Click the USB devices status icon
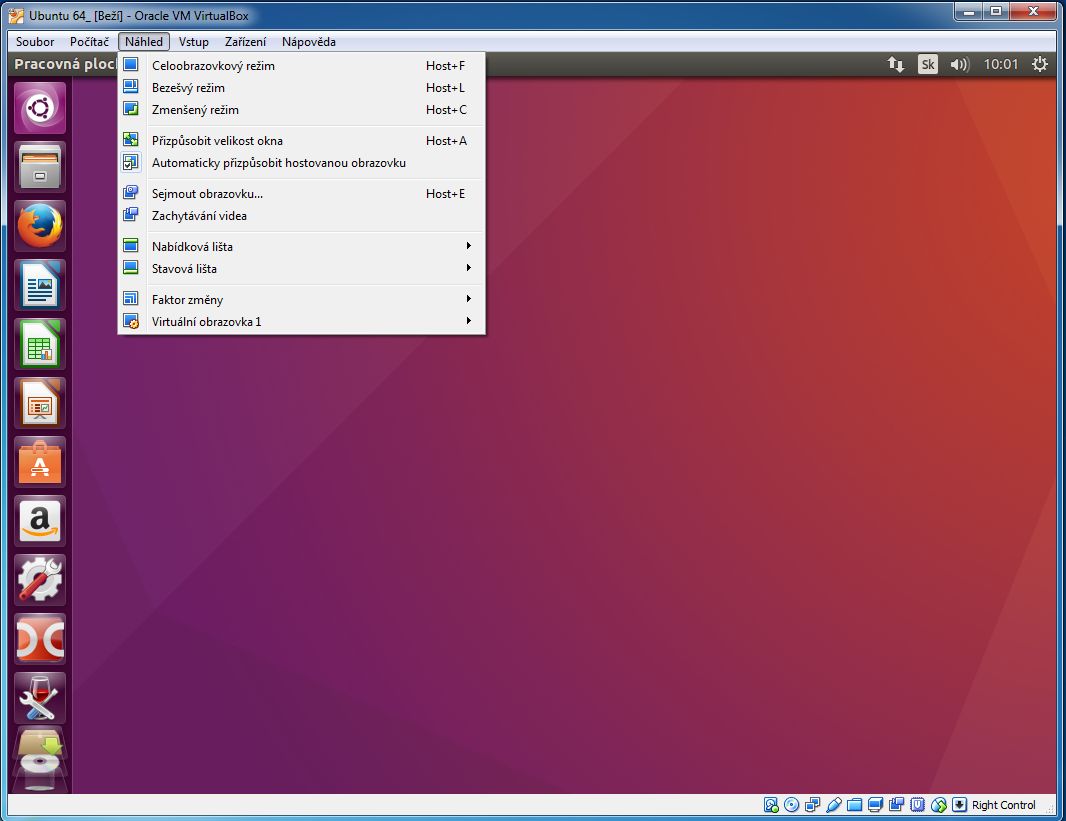This screenshot has height=821, width=1066. 833,805
